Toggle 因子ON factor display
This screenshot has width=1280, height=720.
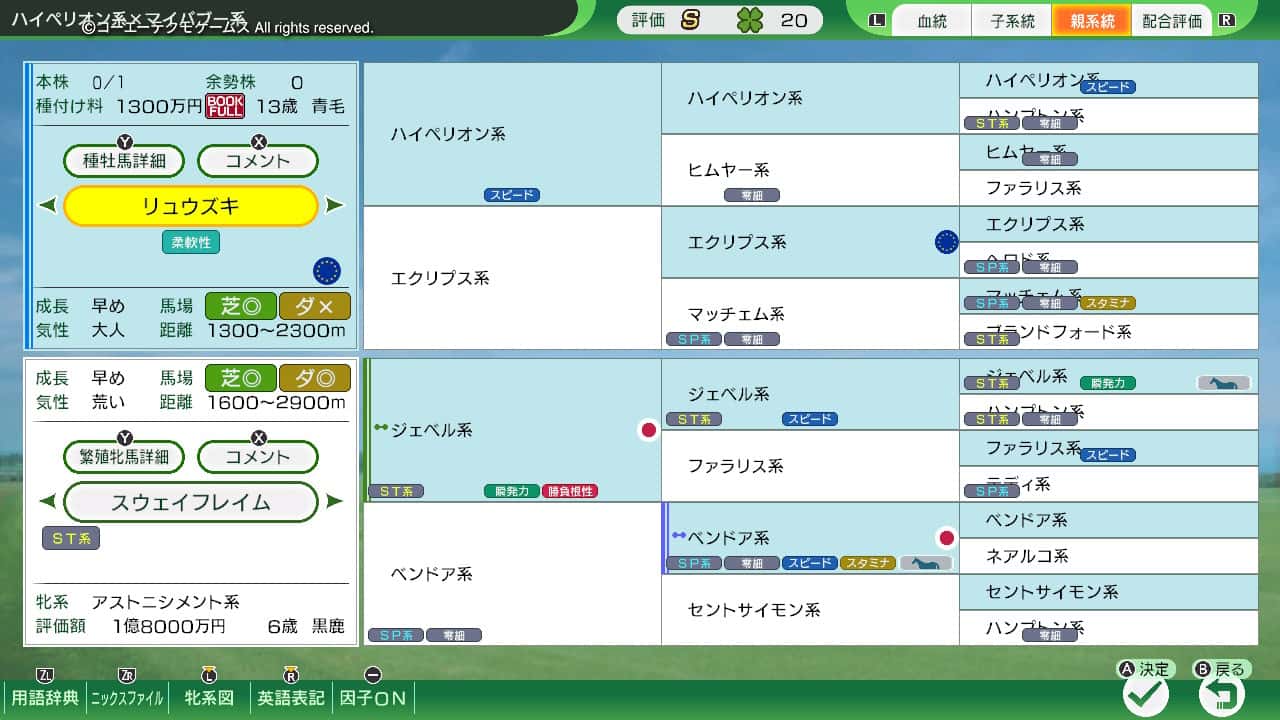(372, 700)
